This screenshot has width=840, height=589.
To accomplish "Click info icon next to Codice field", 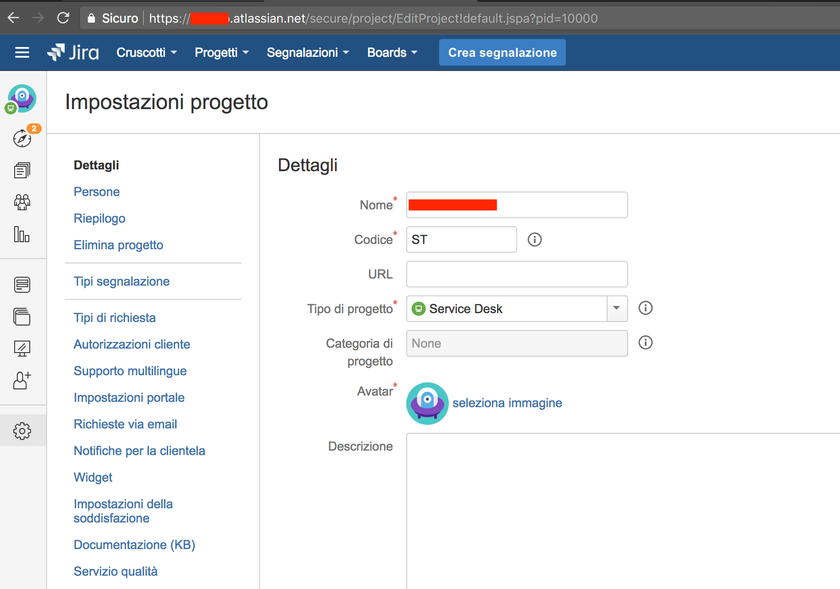I will 535,240.
